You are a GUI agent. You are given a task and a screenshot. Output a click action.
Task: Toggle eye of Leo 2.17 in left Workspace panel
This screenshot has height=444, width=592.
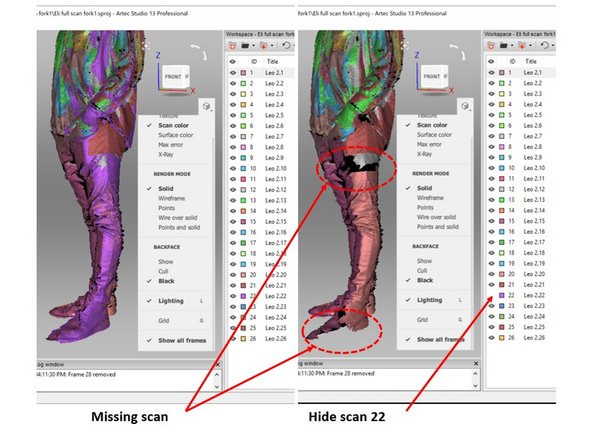(233, 243)
